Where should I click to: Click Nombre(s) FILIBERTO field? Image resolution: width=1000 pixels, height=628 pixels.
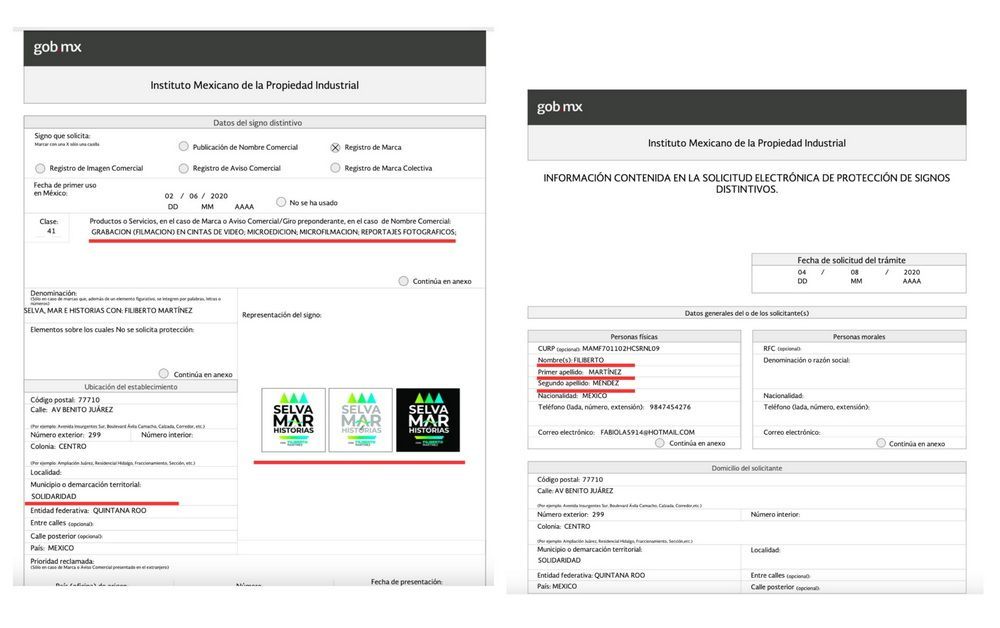tap(570, 360)
